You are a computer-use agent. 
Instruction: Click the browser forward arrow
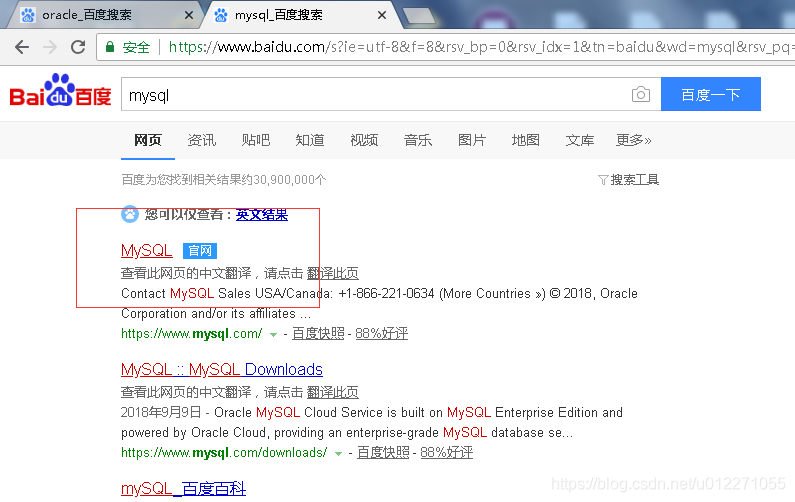(x=50, y=47)
